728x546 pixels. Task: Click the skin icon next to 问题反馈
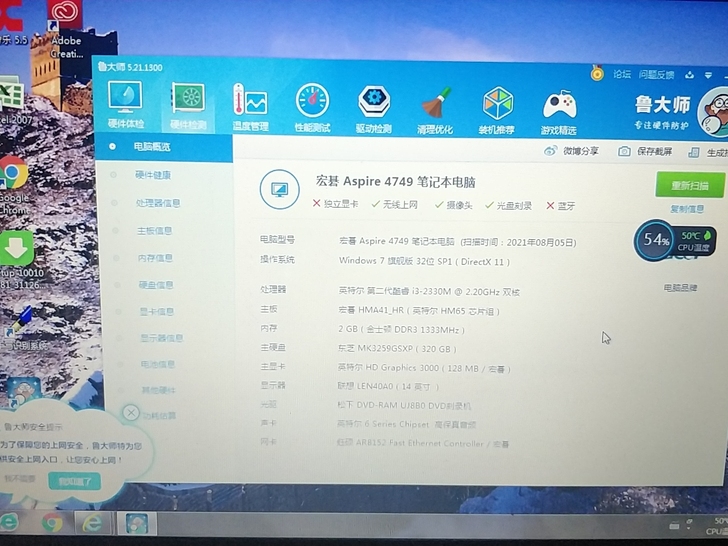point(689,75)
